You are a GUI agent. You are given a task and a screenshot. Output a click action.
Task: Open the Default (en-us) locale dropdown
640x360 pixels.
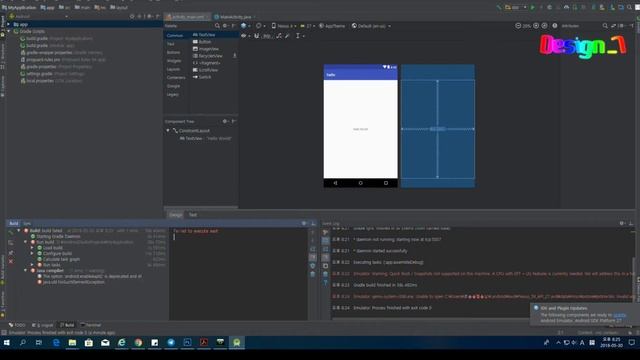pos(371,26)
